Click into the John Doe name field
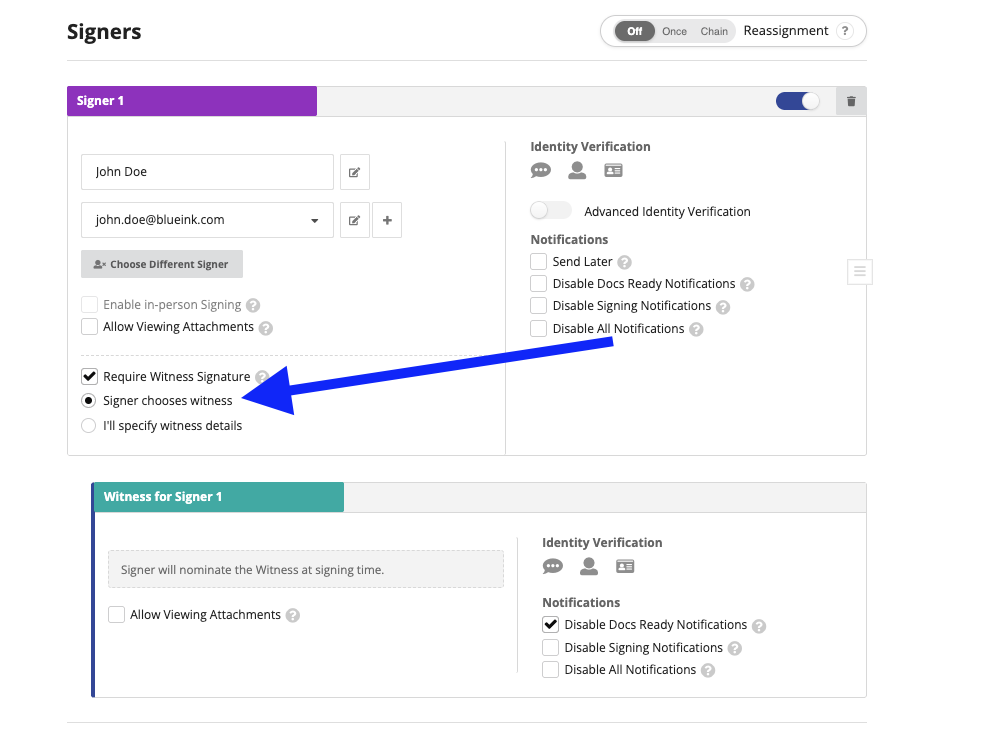Viewport: 1000px width, 736px height. tap(207, 172)
